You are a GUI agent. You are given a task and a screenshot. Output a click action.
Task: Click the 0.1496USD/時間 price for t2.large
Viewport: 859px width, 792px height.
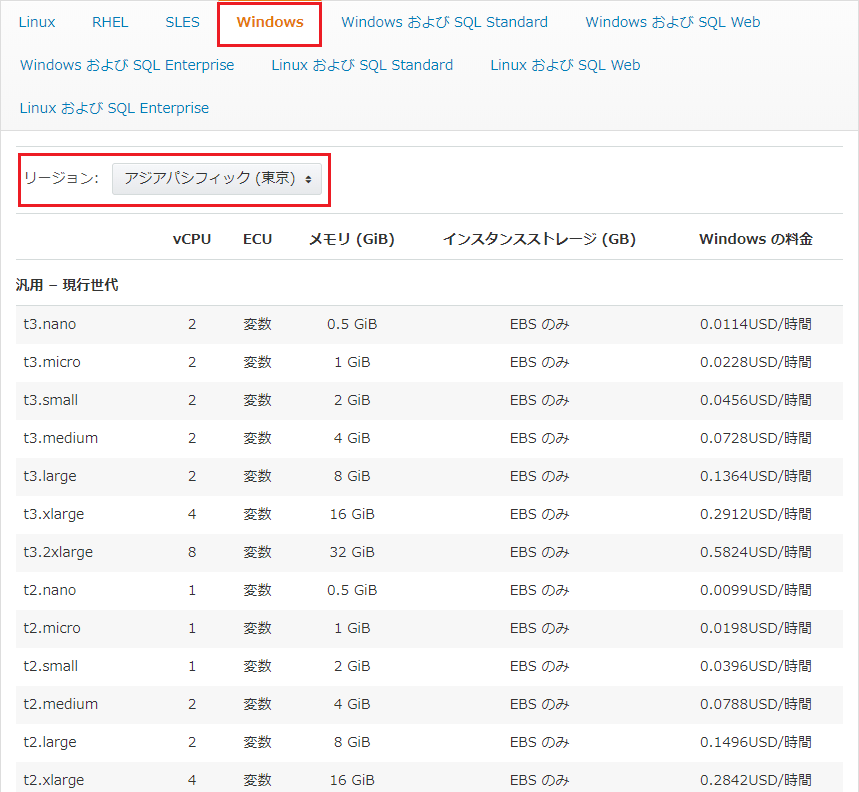[x=755, y=743]
